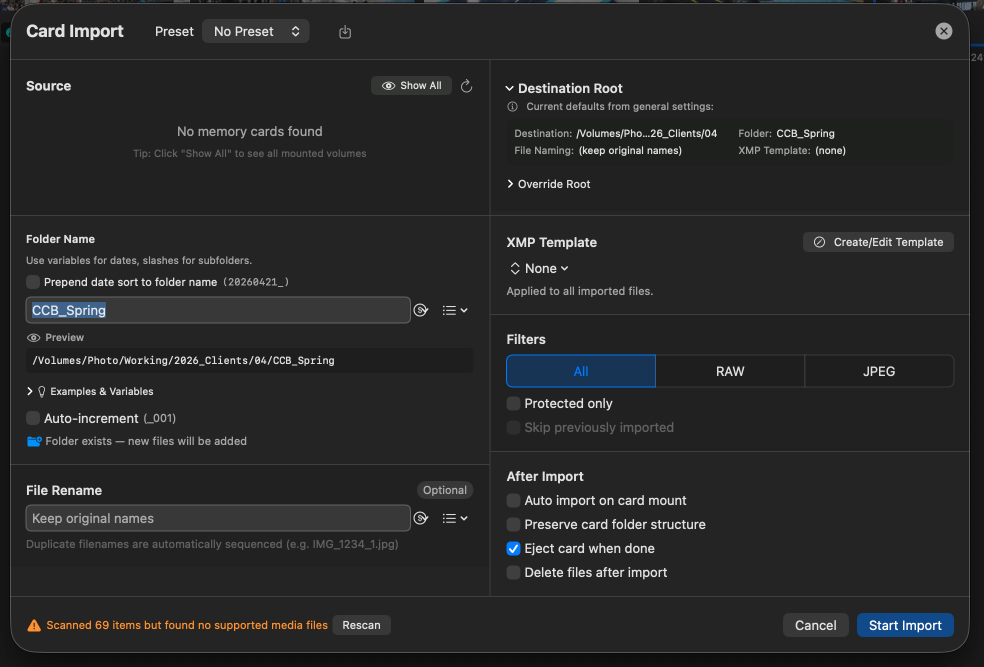
Task: Click the orange warning icon in the status bar
Action: pos(34,626)
